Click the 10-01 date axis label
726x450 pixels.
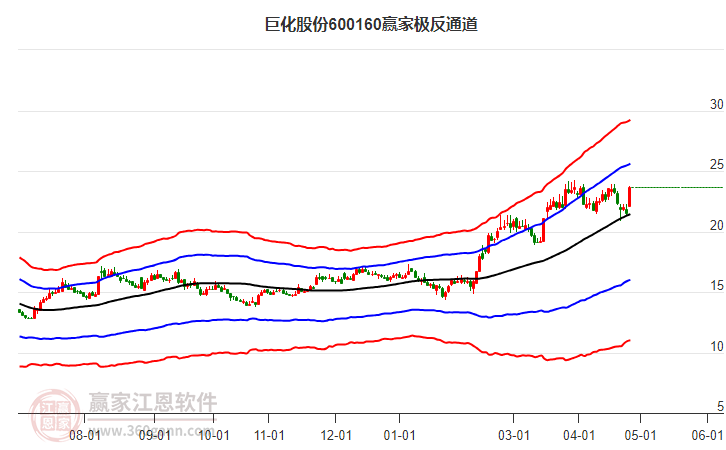click(214, 436)
